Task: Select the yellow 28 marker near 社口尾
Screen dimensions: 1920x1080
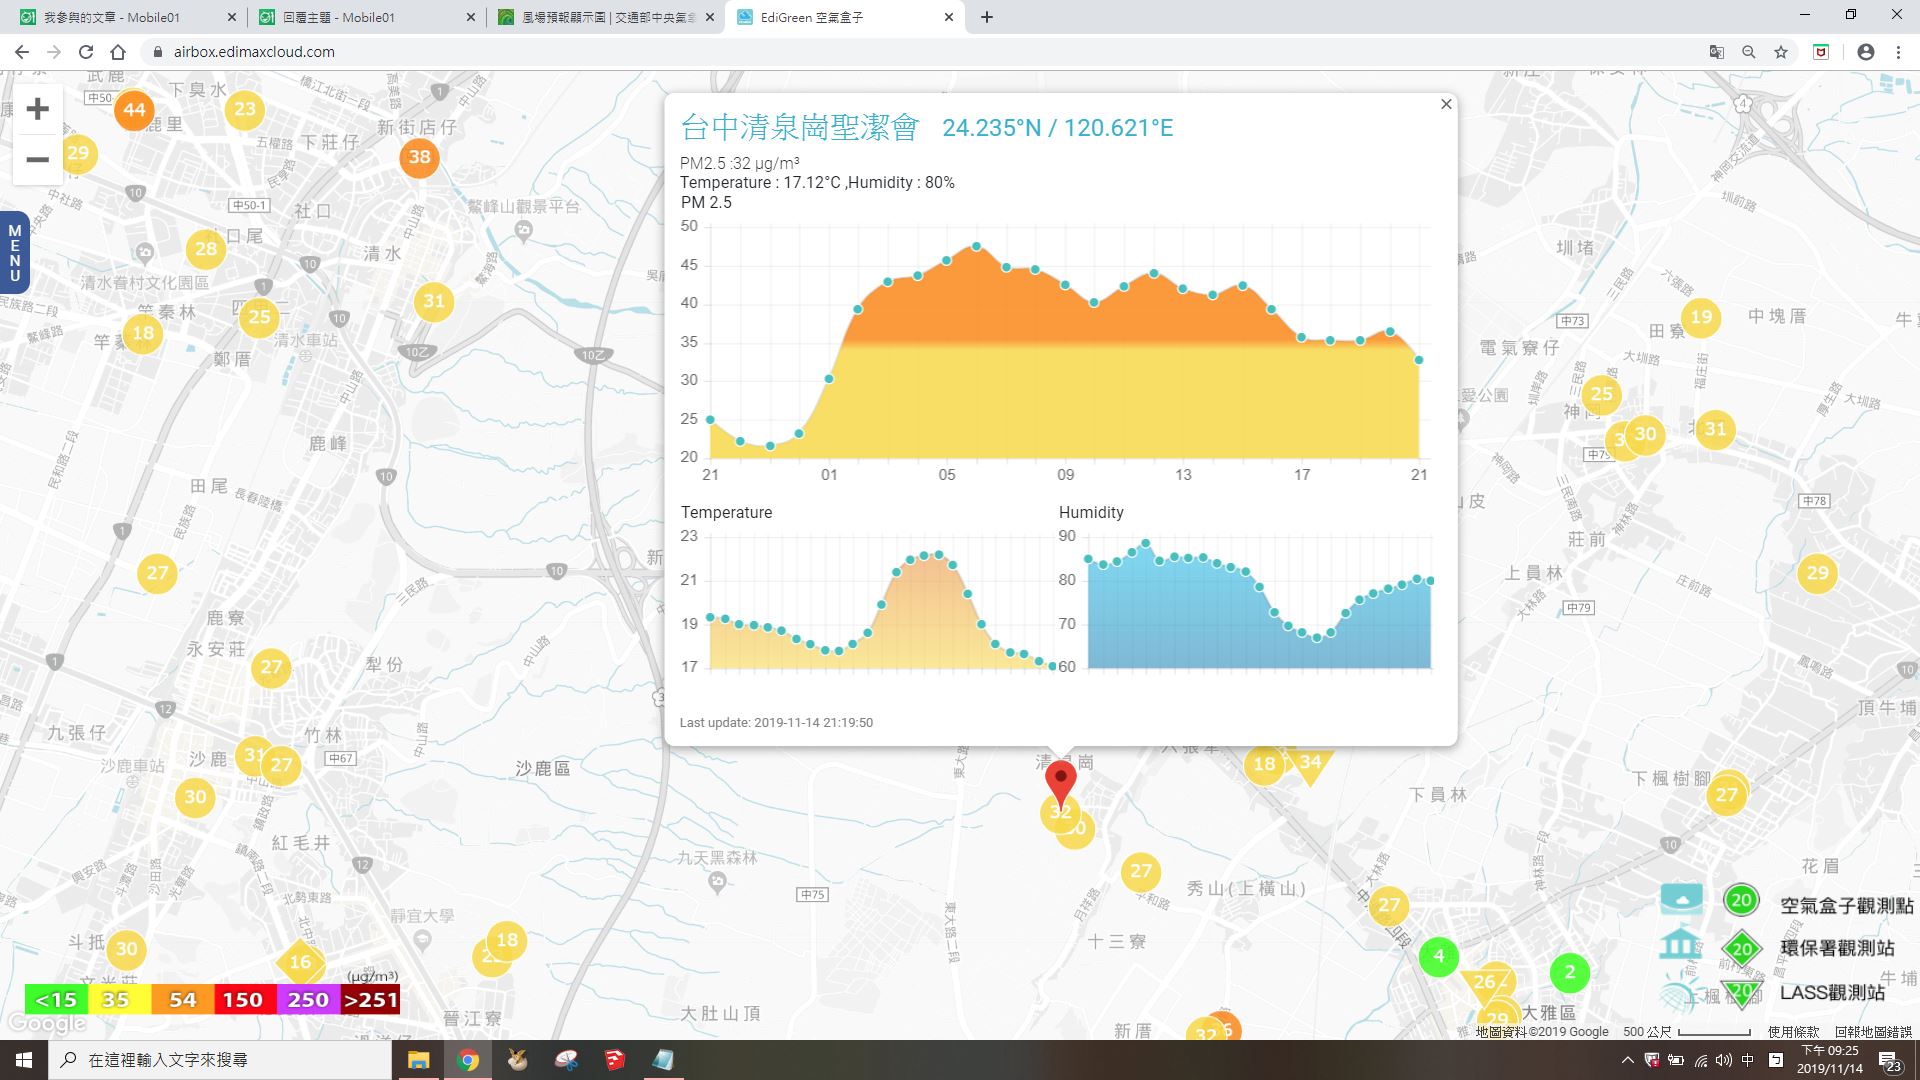Action: tap(206, 249)
